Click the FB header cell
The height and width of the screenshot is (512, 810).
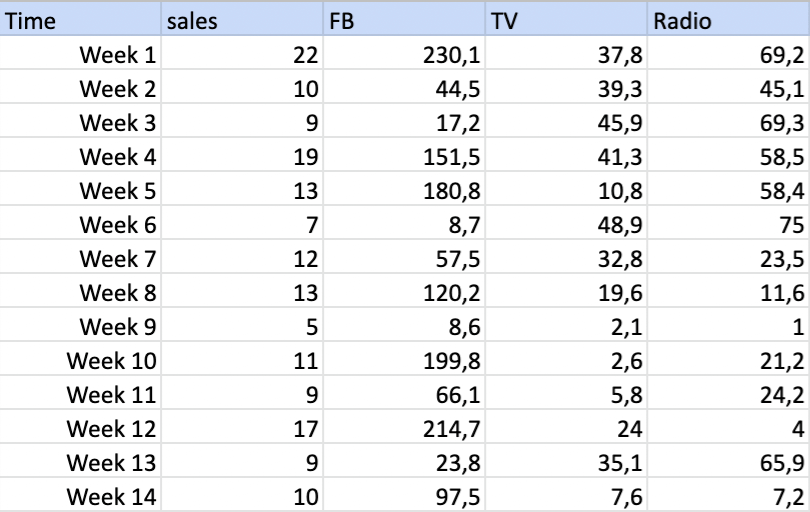point(404,20)
